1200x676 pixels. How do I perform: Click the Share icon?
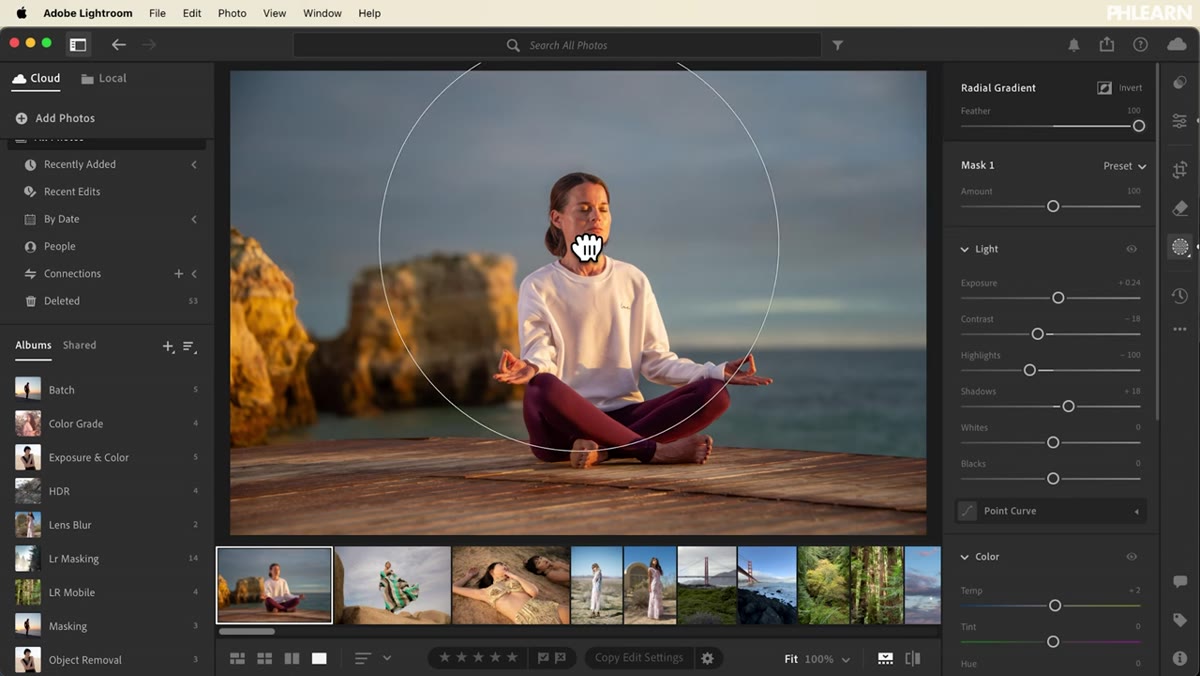(x=1107, y=45)
